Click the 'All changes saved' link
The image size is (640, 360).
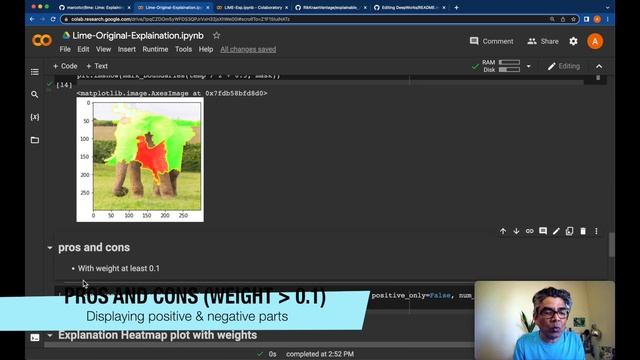248,49
